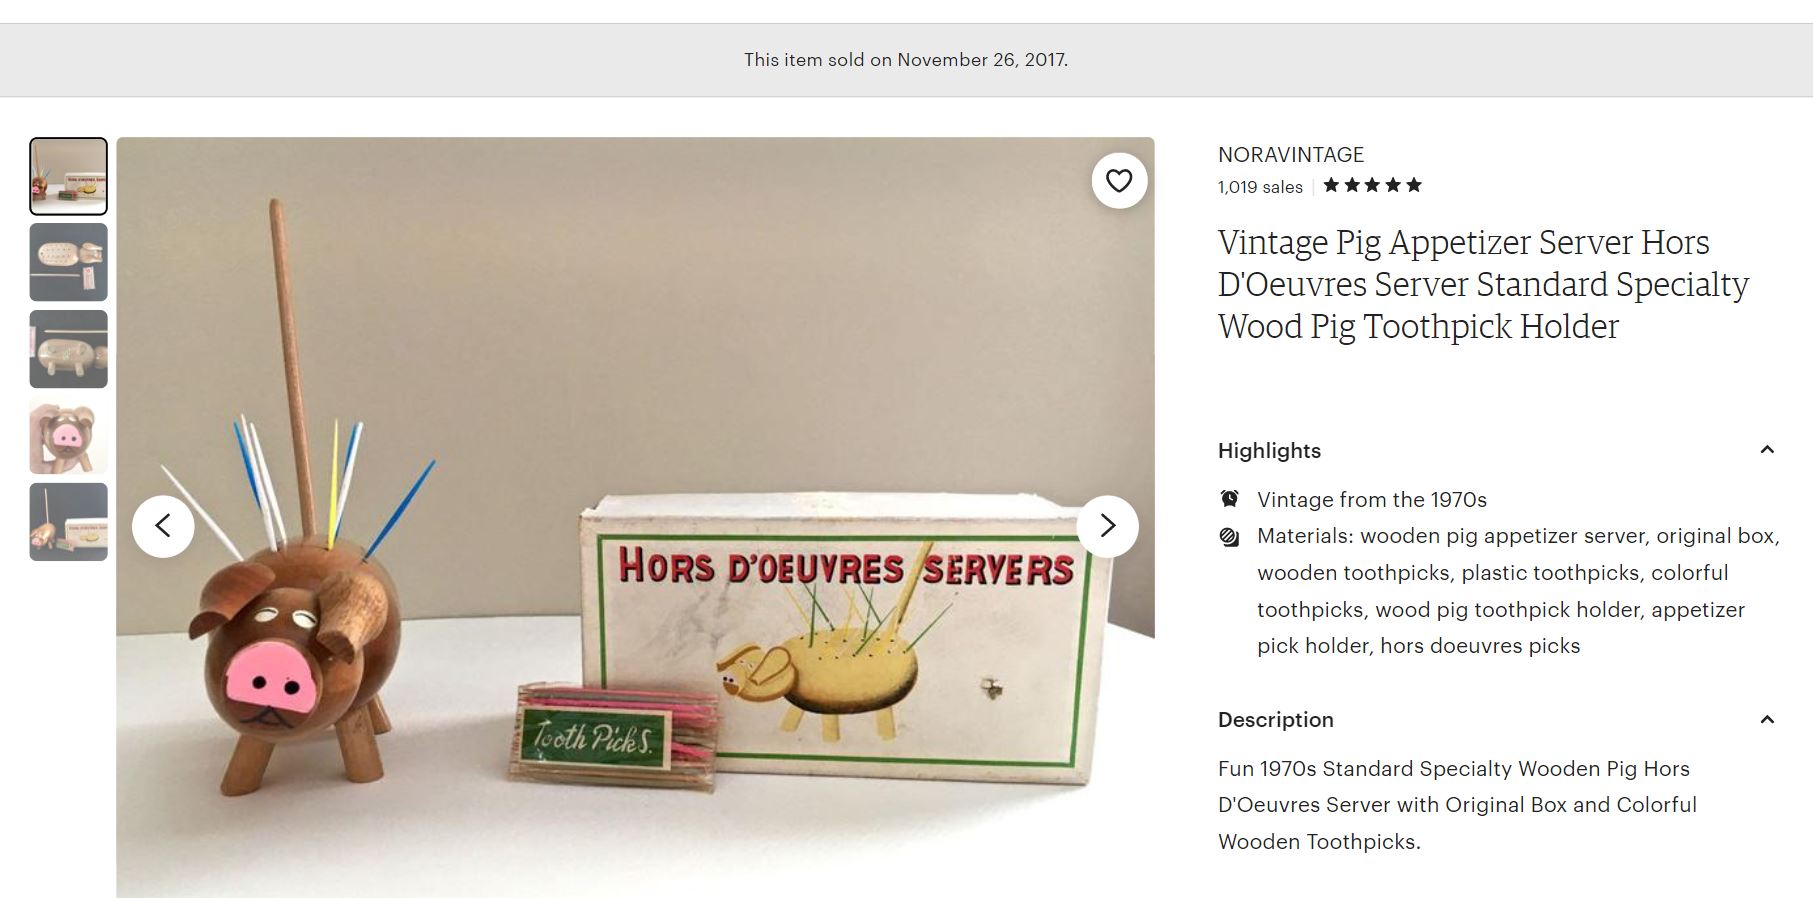Image resolution: width=1813 pixels, height=898 pixels.
Task: Go to the next product photo
Action: click(x=1107, y=526)
